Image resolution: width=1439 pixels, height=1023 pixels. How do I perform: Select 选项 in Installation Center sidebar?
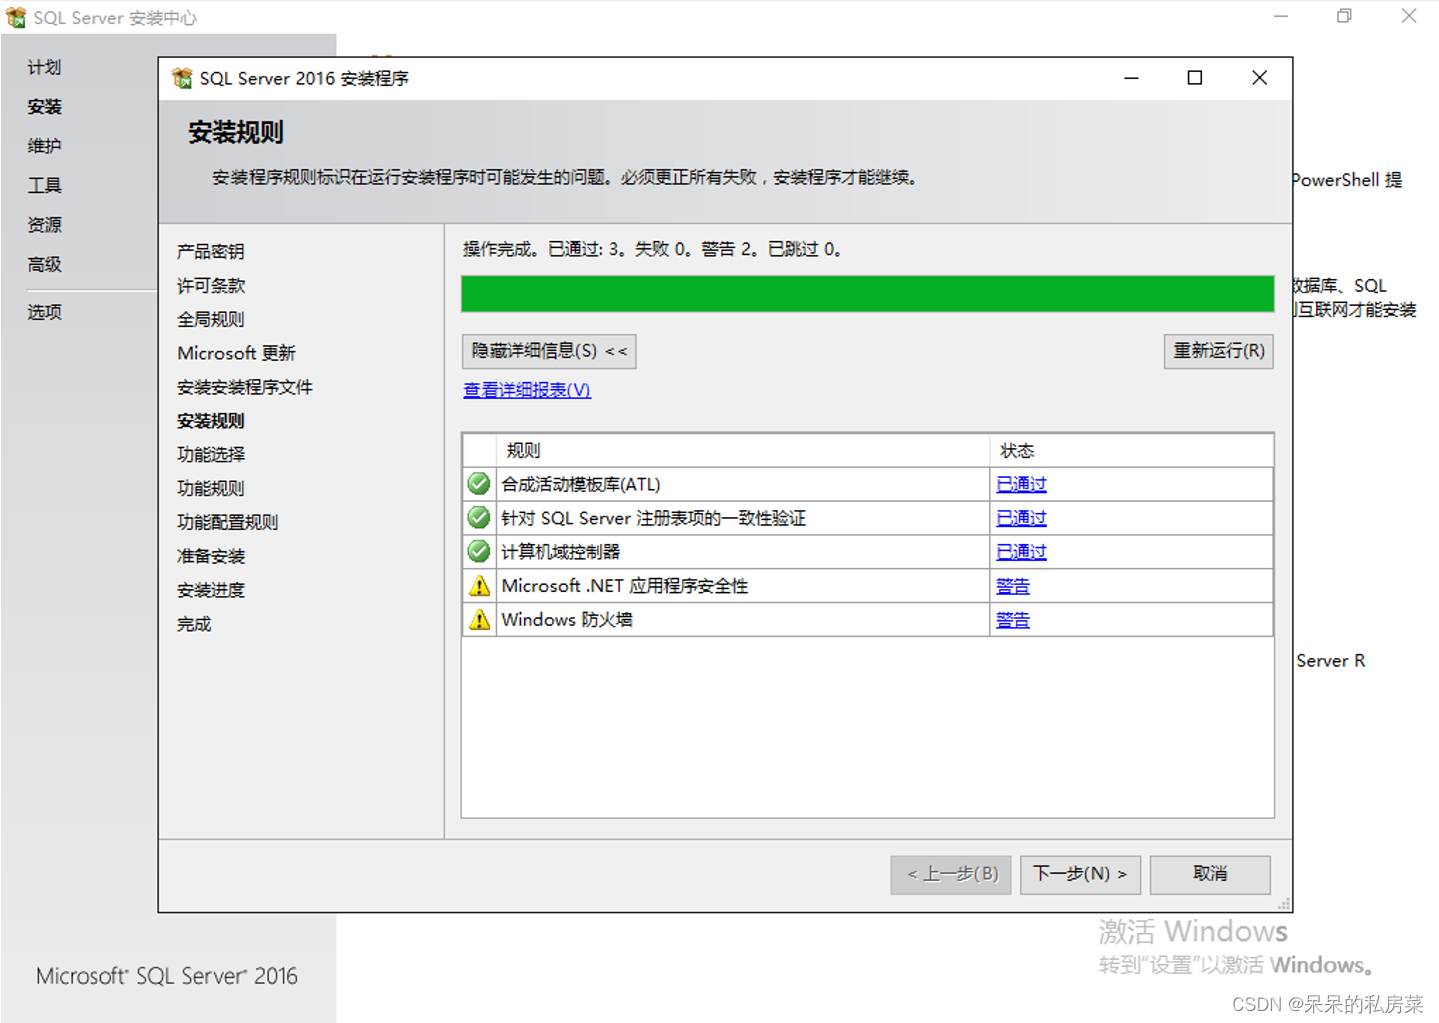click(44, 312)
